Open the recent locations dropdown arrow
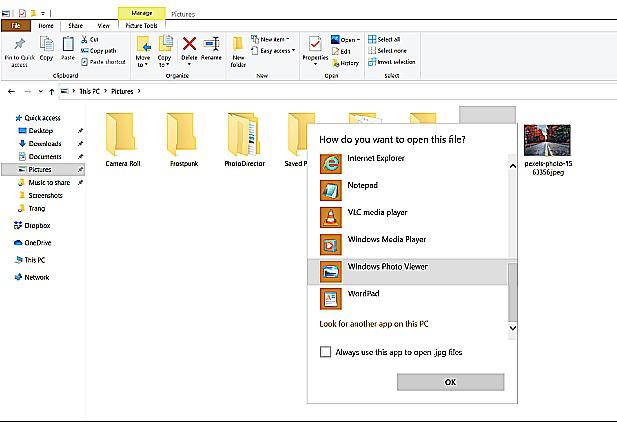This screenshot has height=422, width=617. click(41, 91)
